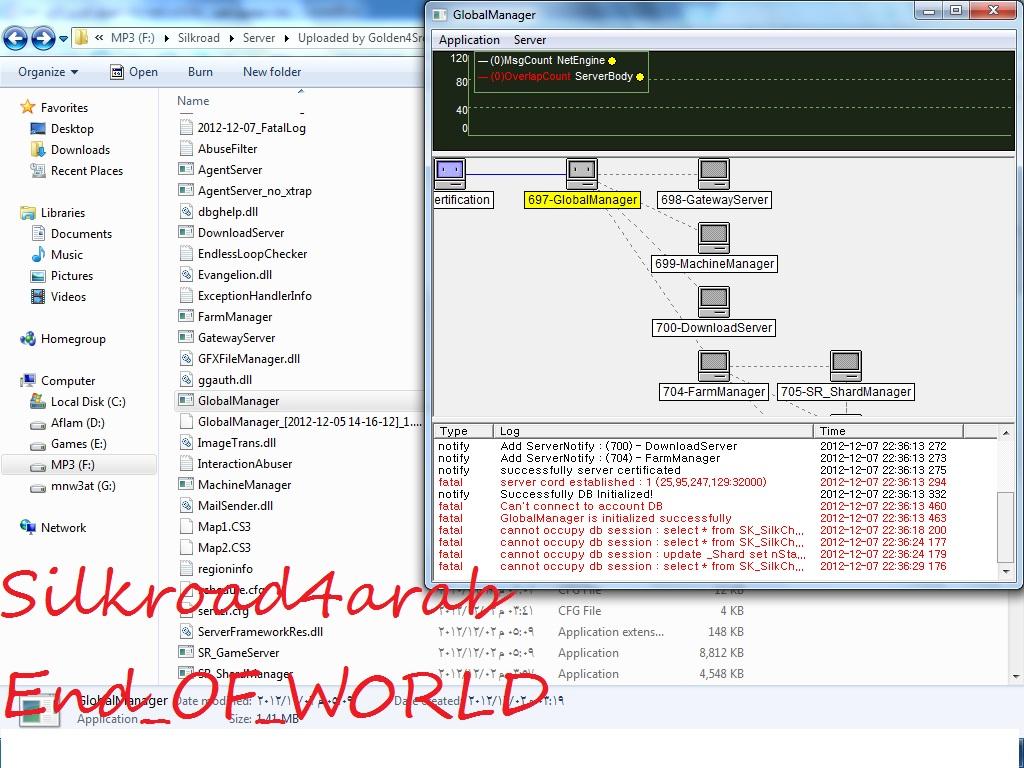Select the Aflam (D:) drive
This screenshot has height=768, width=1024.
tap(78, 423)
